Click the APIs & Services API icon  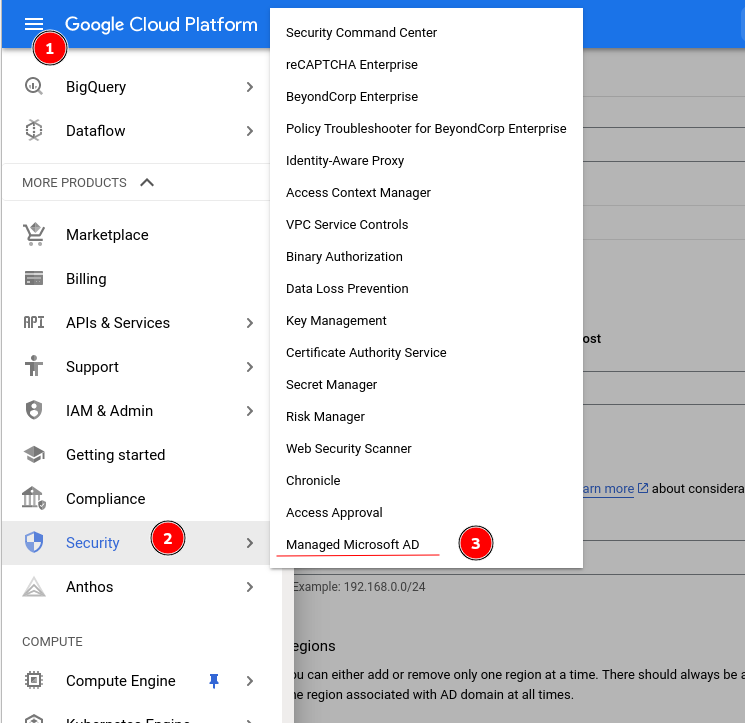coord(34,323)
